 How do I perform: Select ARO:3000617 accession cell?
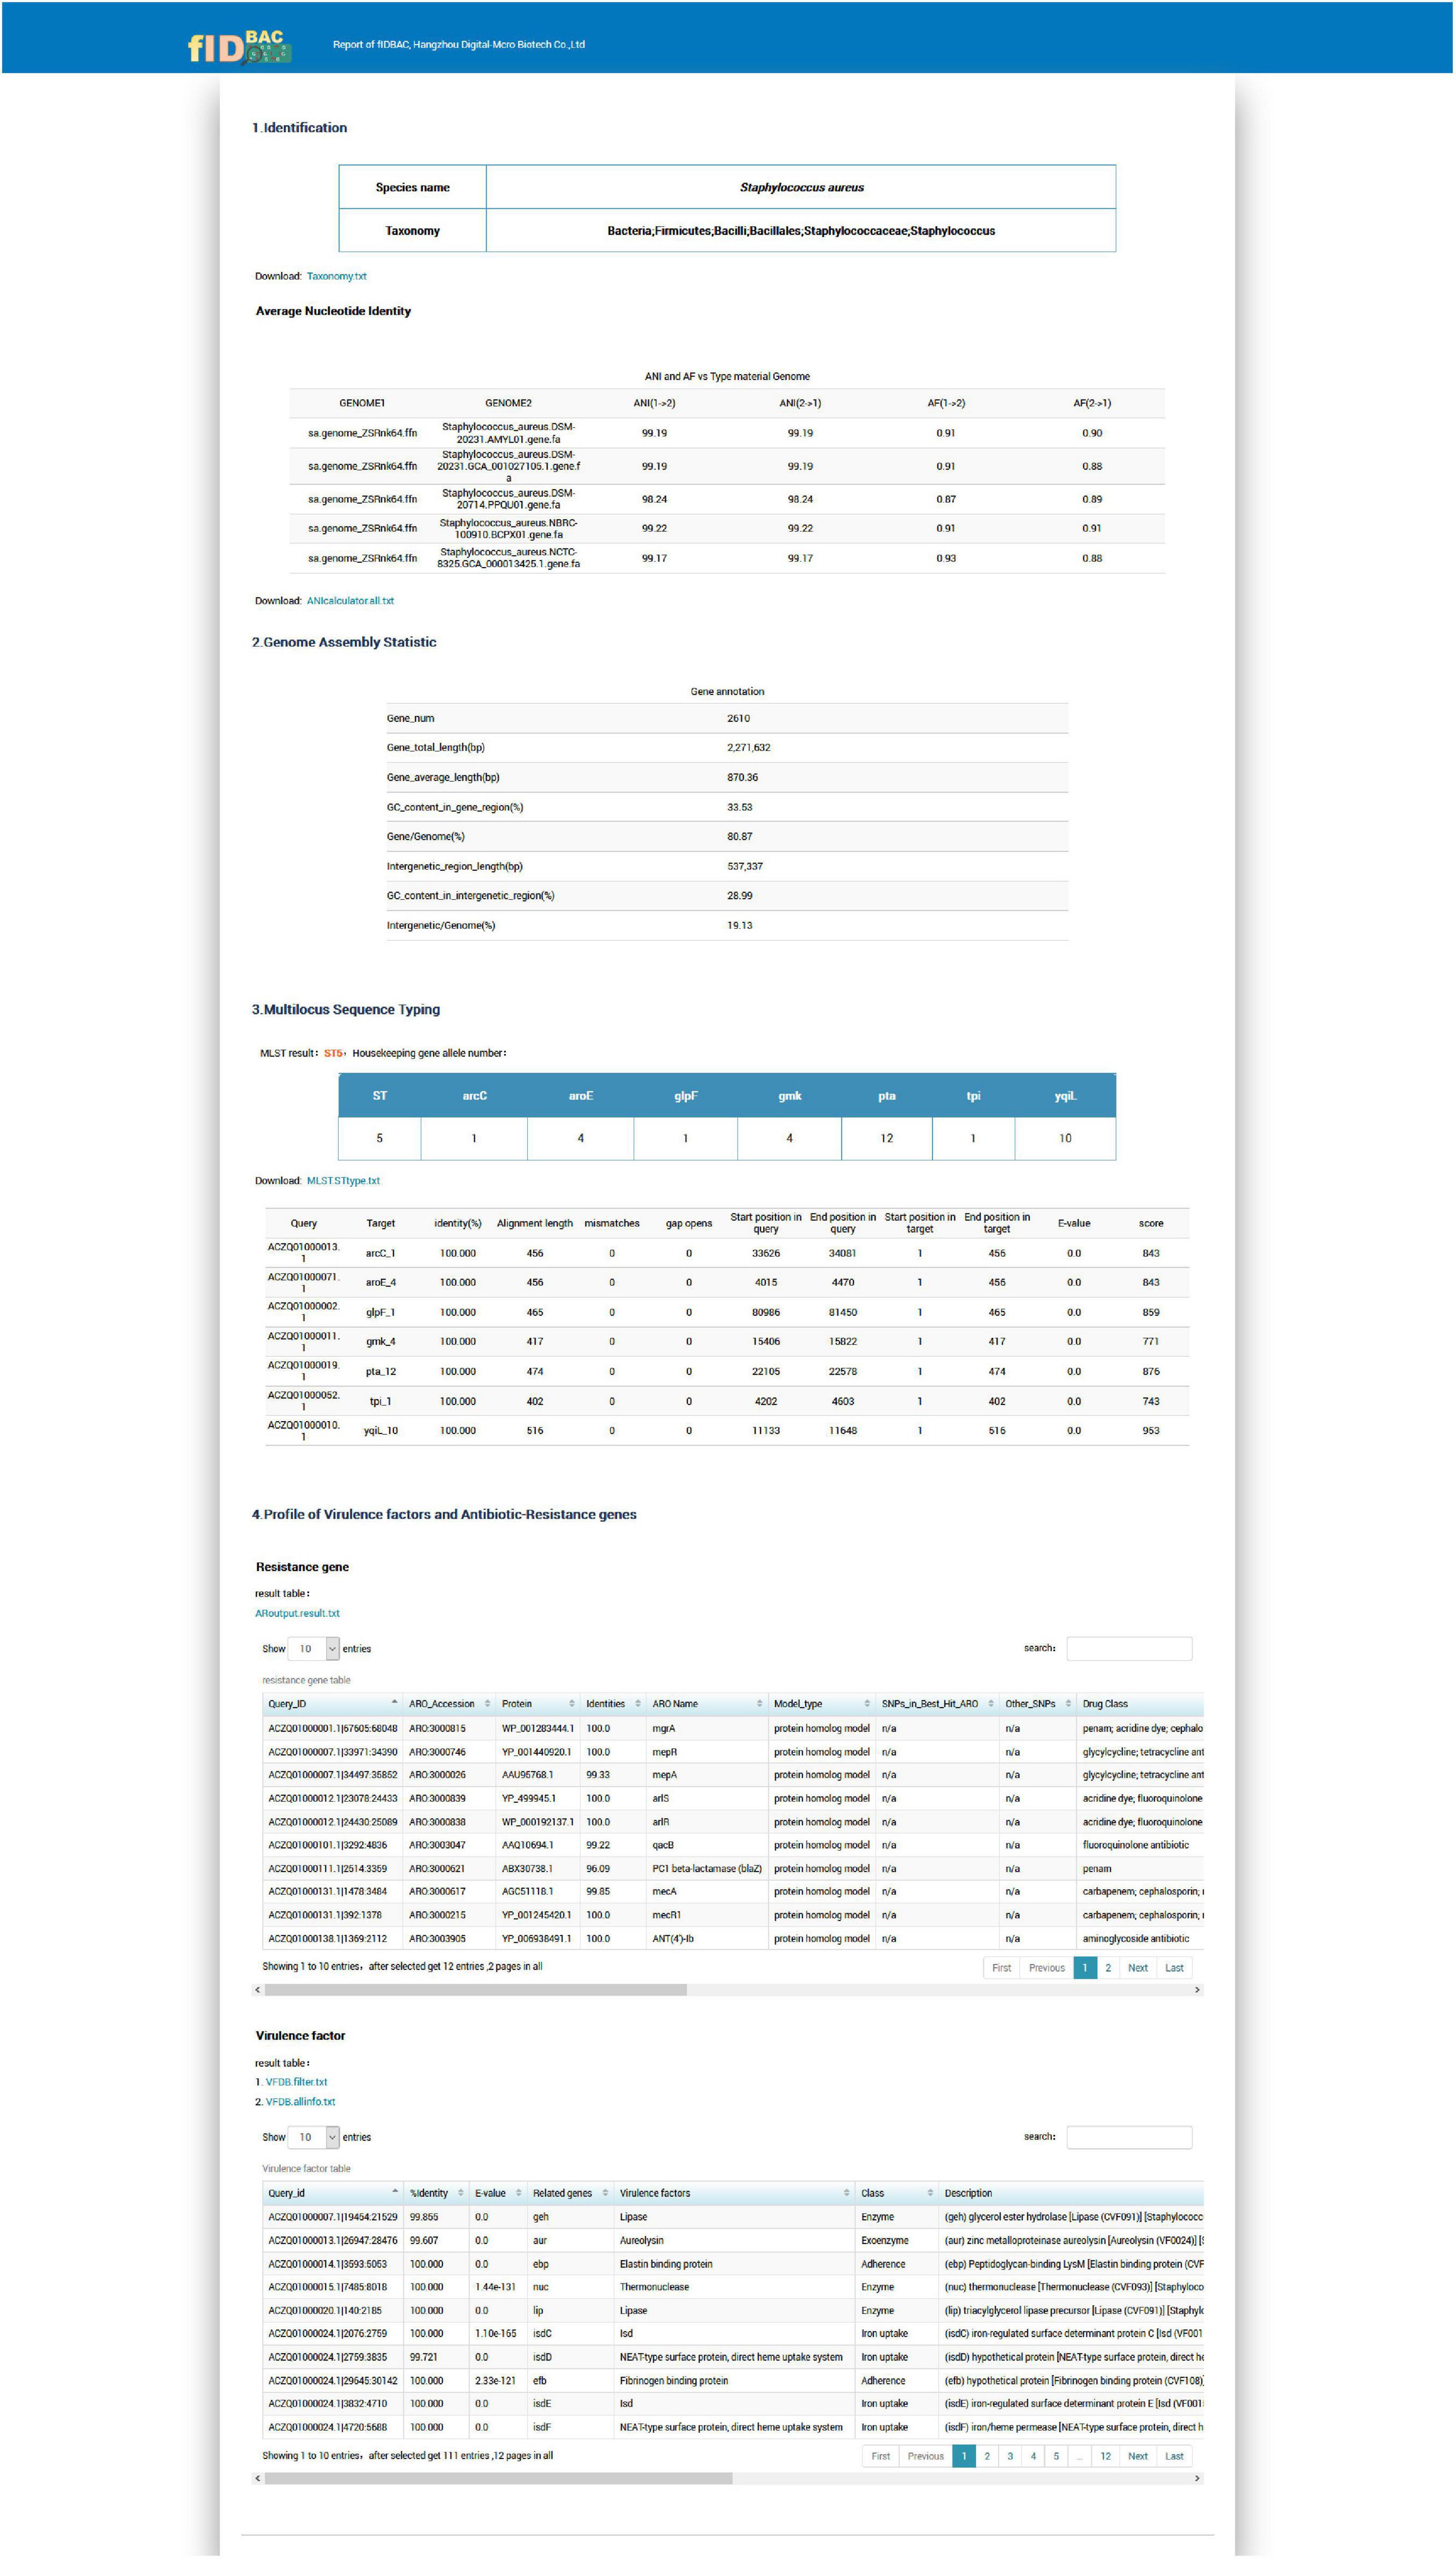coord(449,1892)
